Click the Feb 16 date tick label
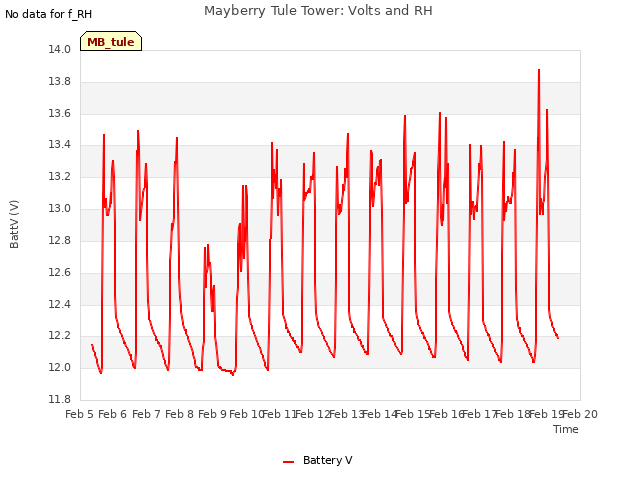The image size is (640, 480). click(x=447, y=414)
